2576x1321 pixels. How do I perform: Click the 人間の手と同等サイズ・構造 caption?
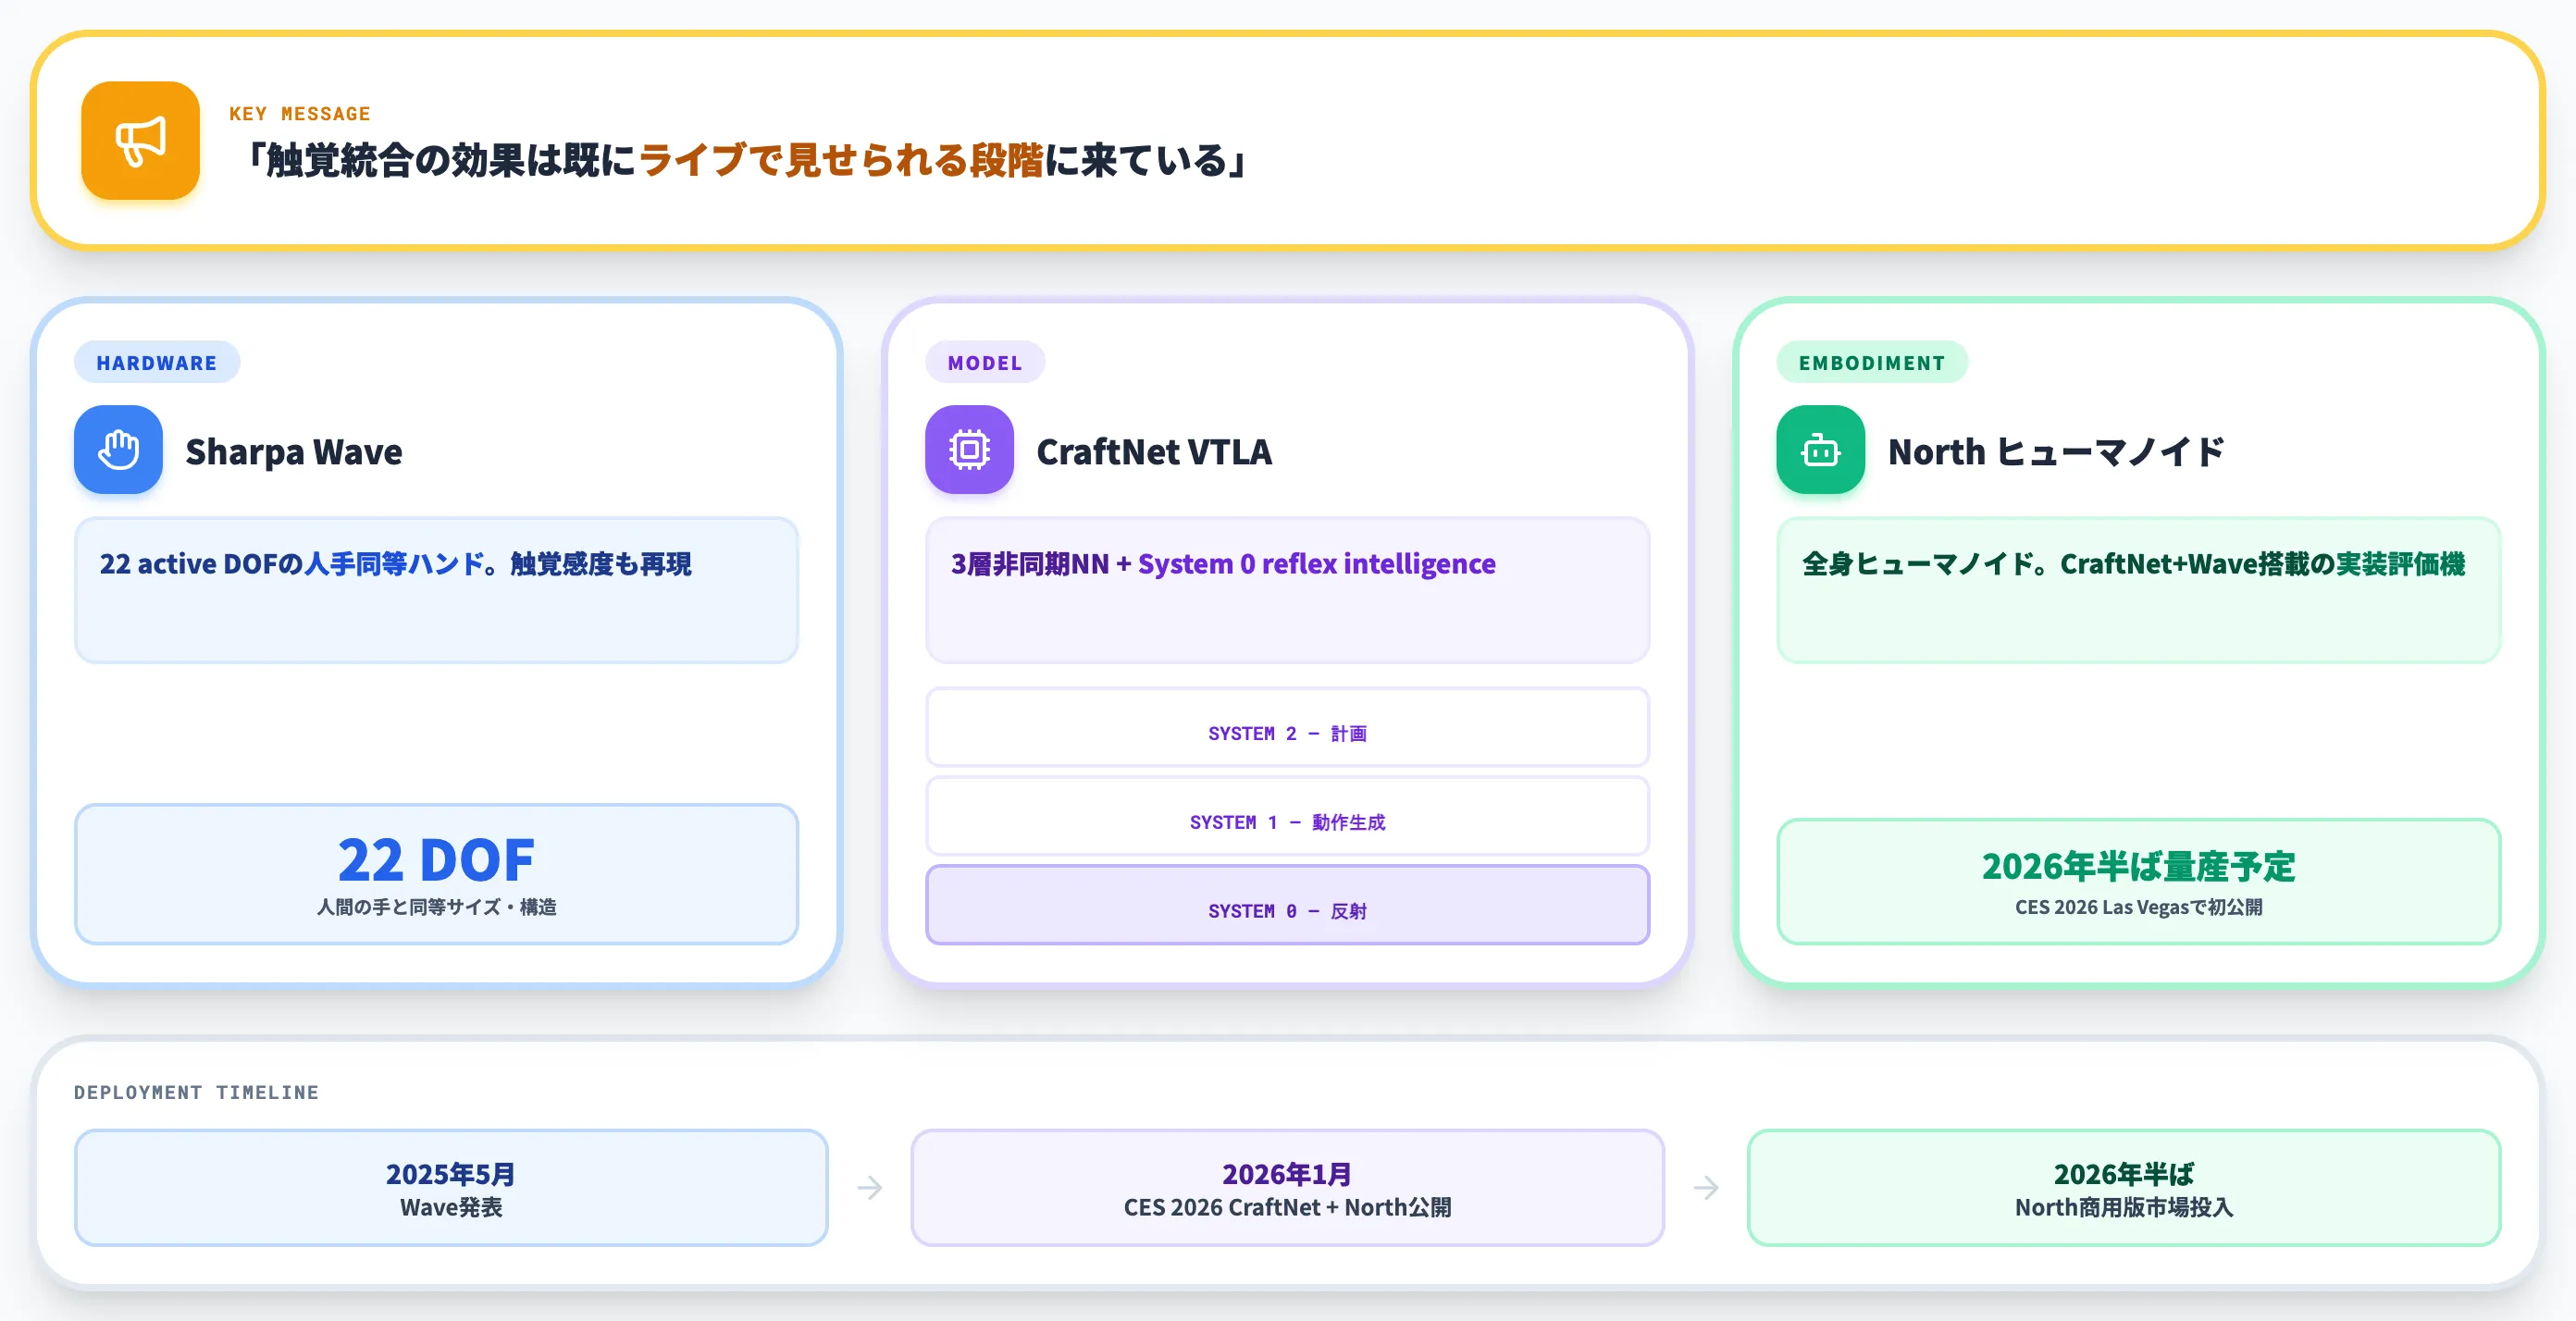point(436,907)
